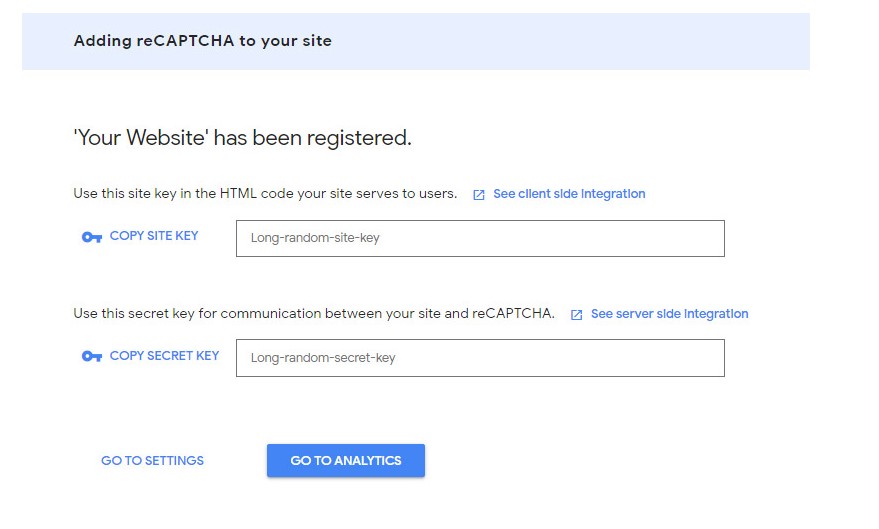Click the empty right end of site key box
This screenshot has height=529, width=879.
click(x=645, y=238)
